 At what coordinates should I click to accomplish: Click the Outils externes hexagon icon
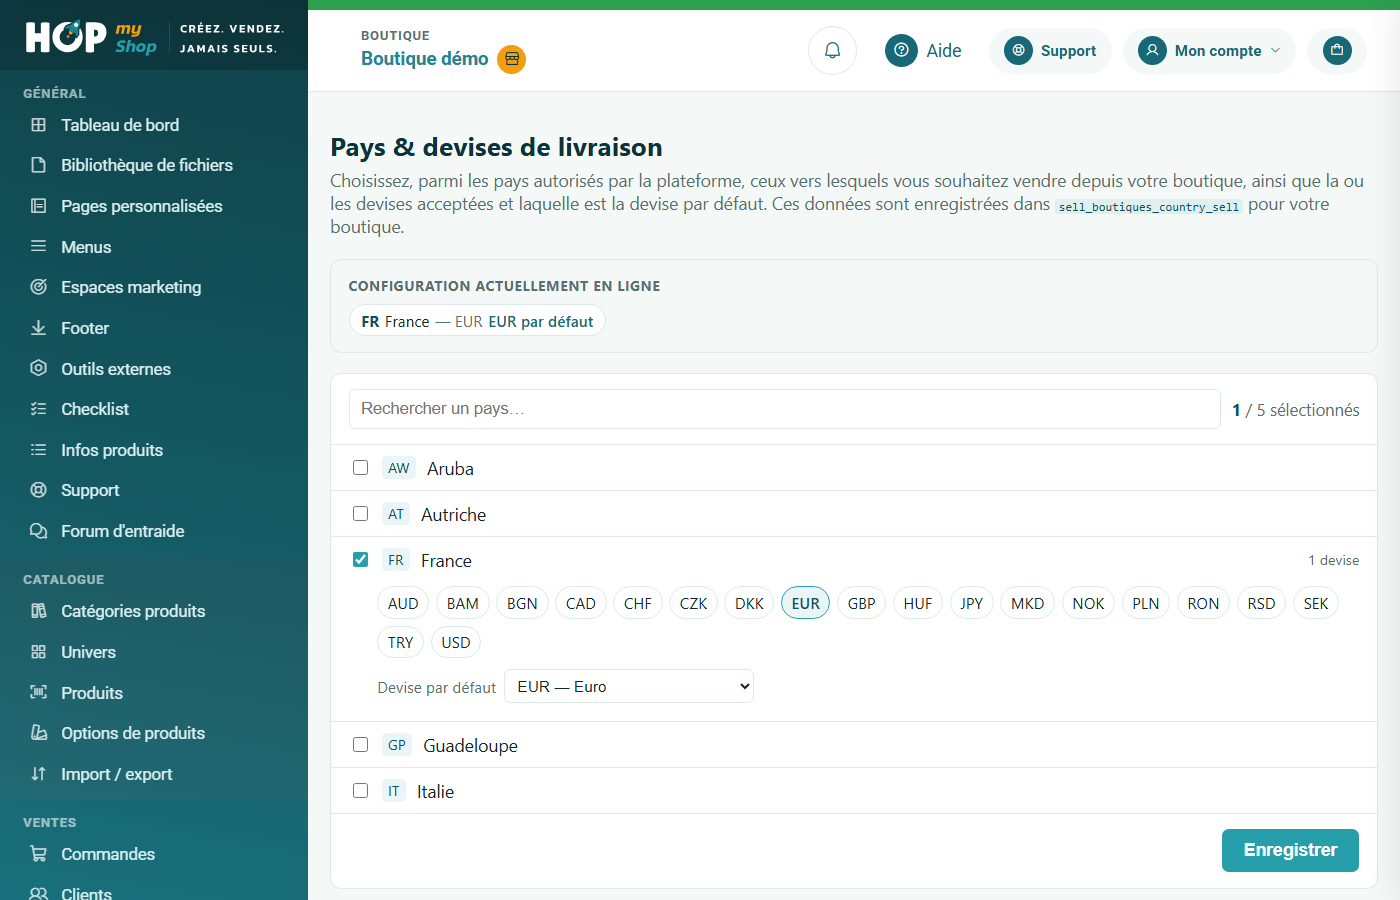(39, 368)
